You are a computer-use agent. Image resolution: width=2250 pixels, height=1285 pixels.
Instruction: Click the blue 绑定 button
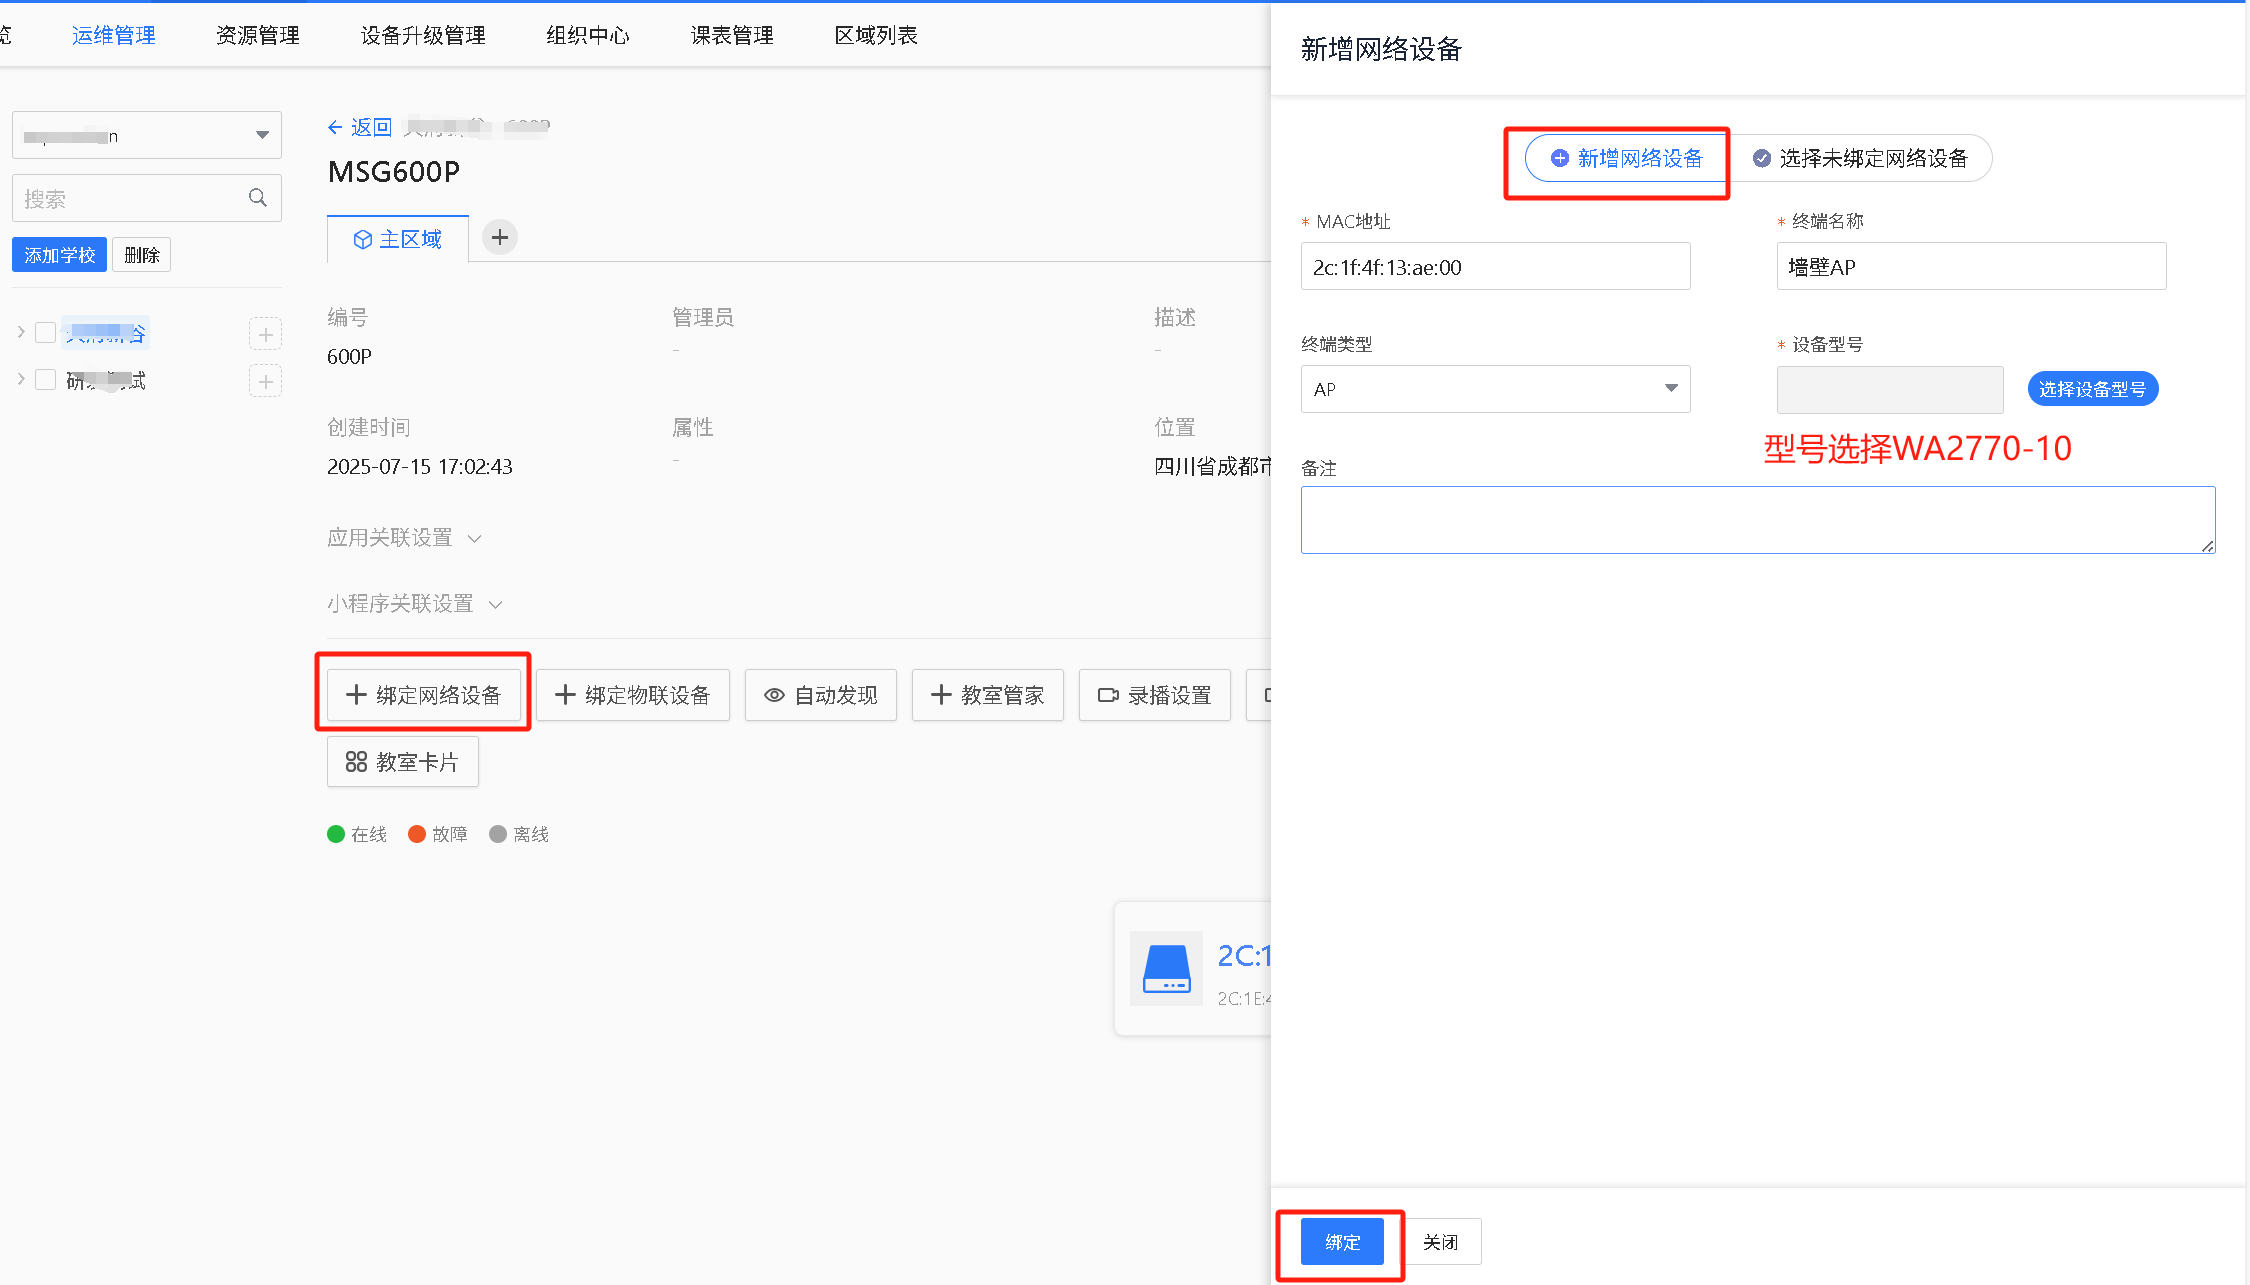1342,1242
